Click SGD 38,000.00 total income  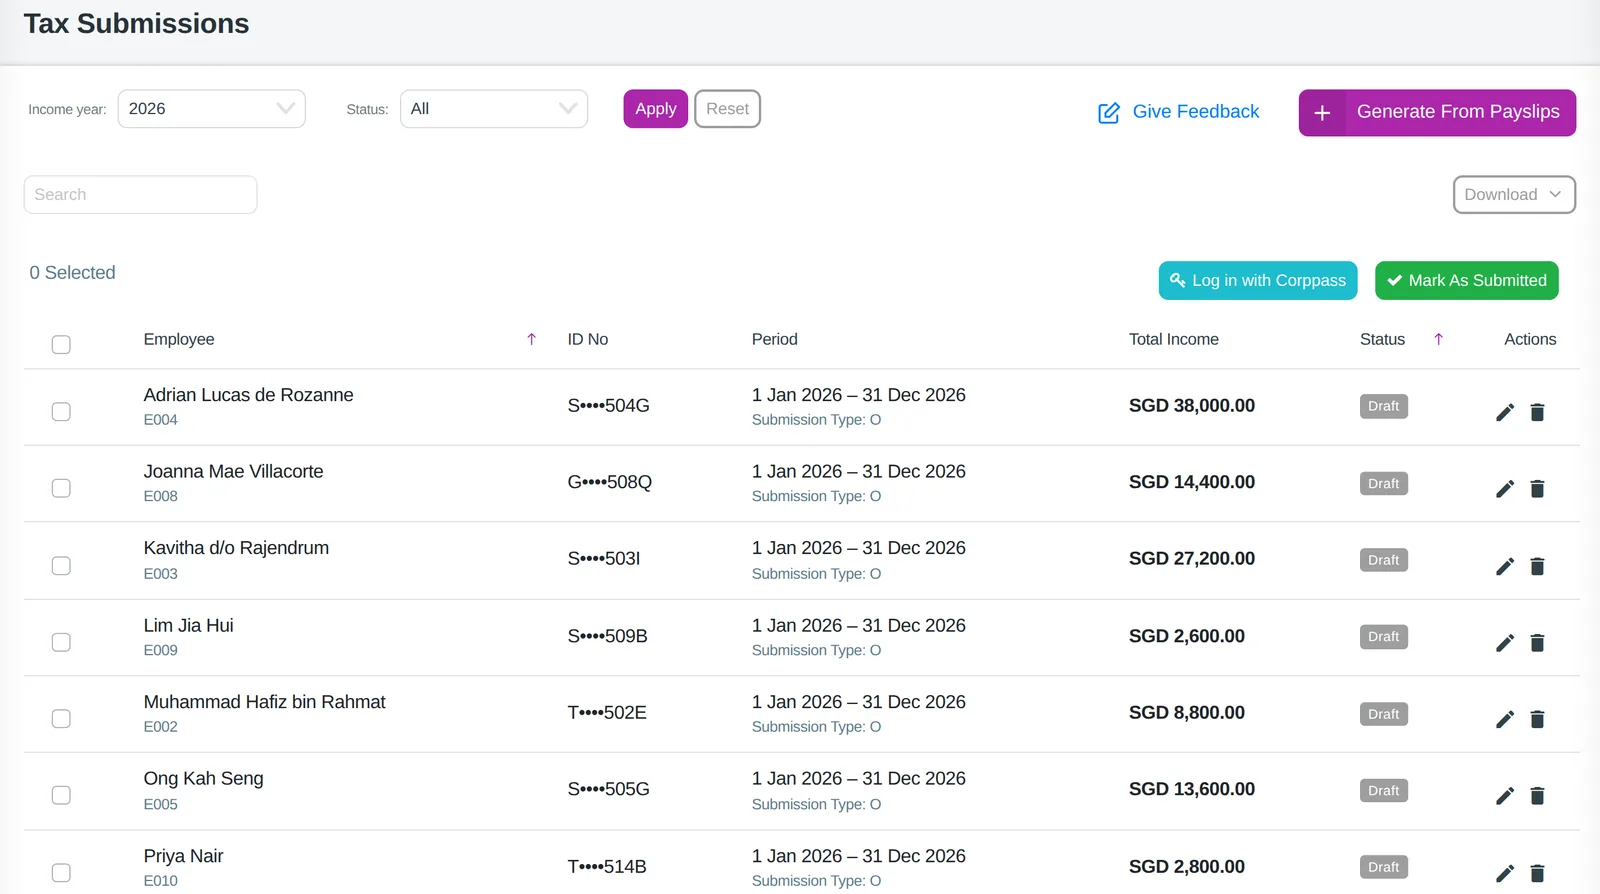point(1192,406)
